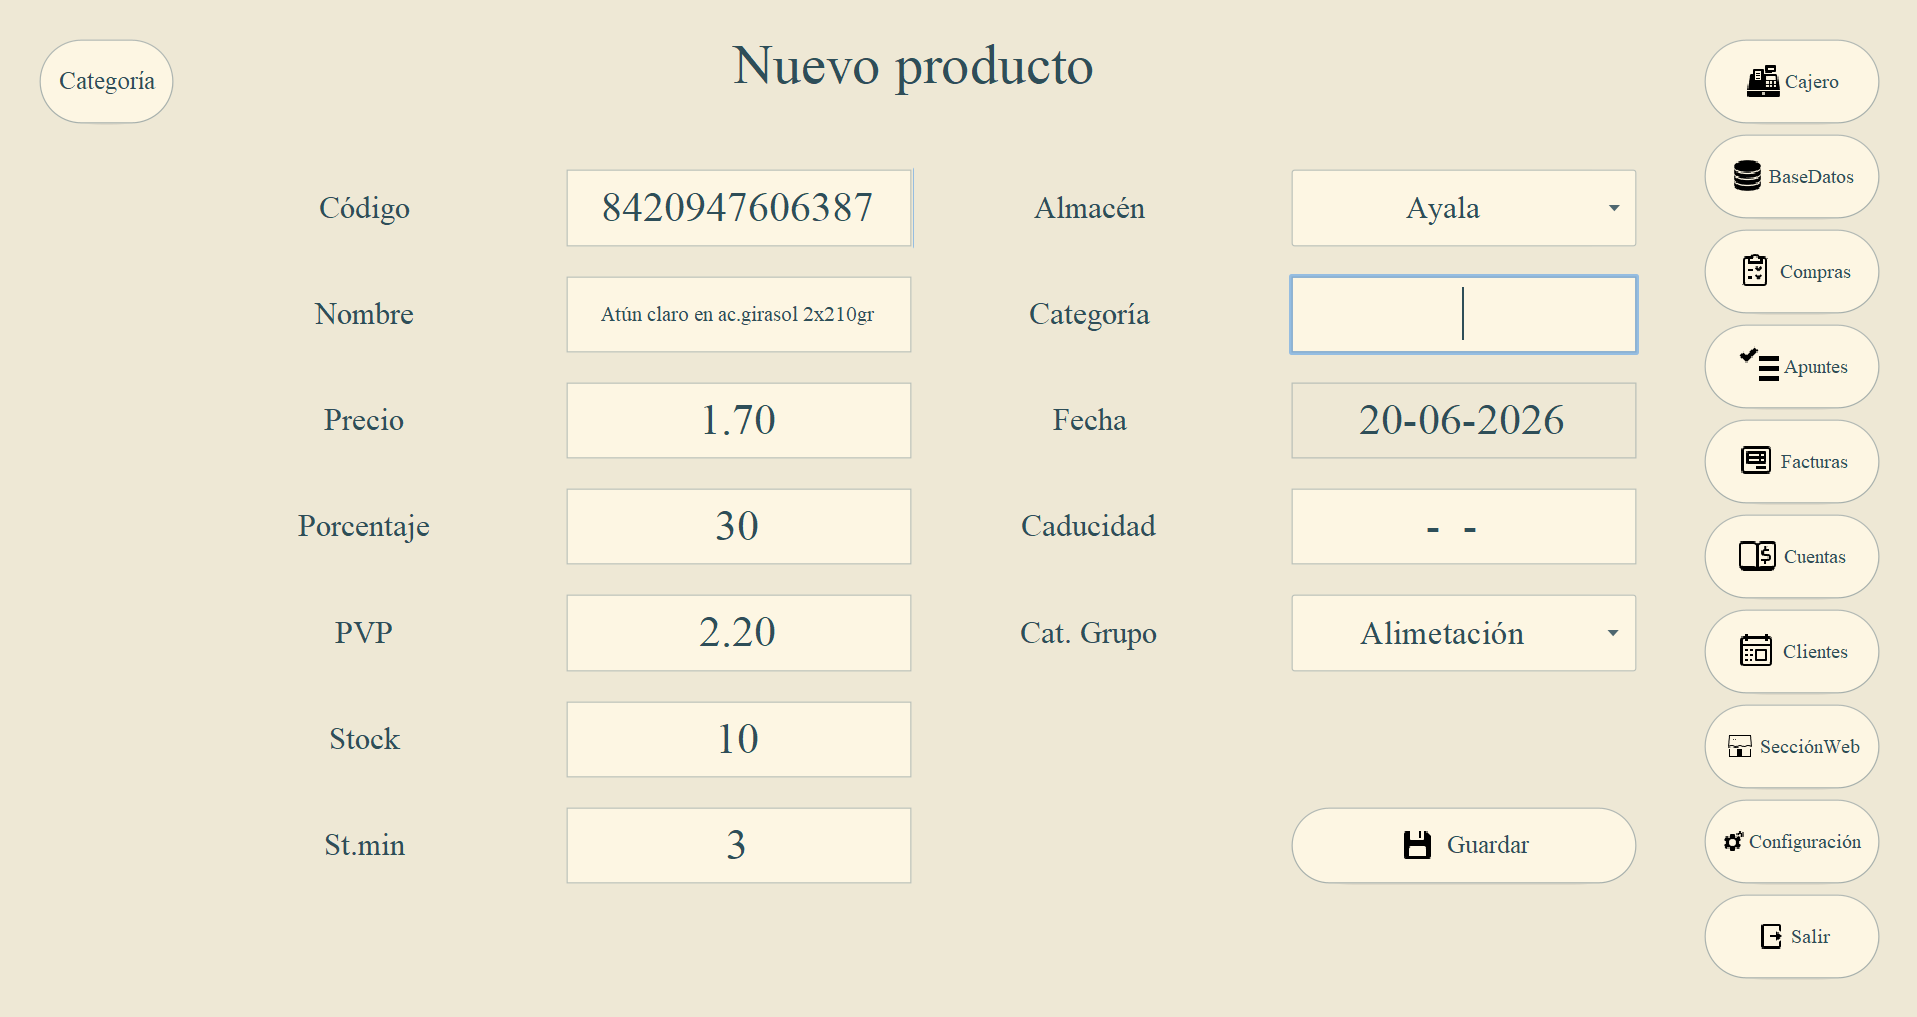
Task: Click the Categoría button at top left
Action: coord(106,81)
